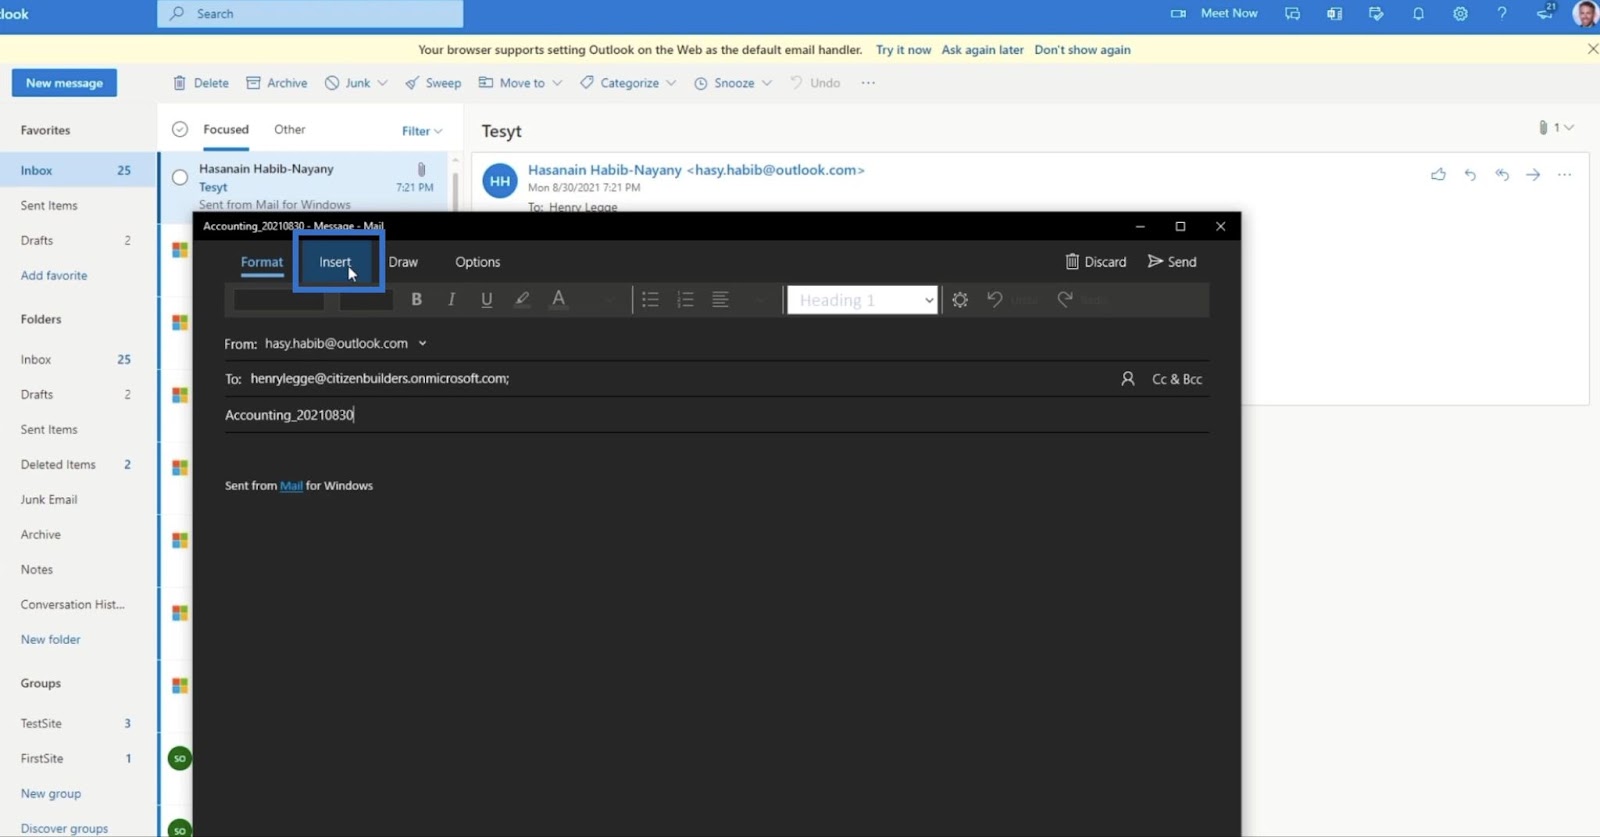
Task: Click Meet Now camera button
Action: click(x=1214, y=13)
